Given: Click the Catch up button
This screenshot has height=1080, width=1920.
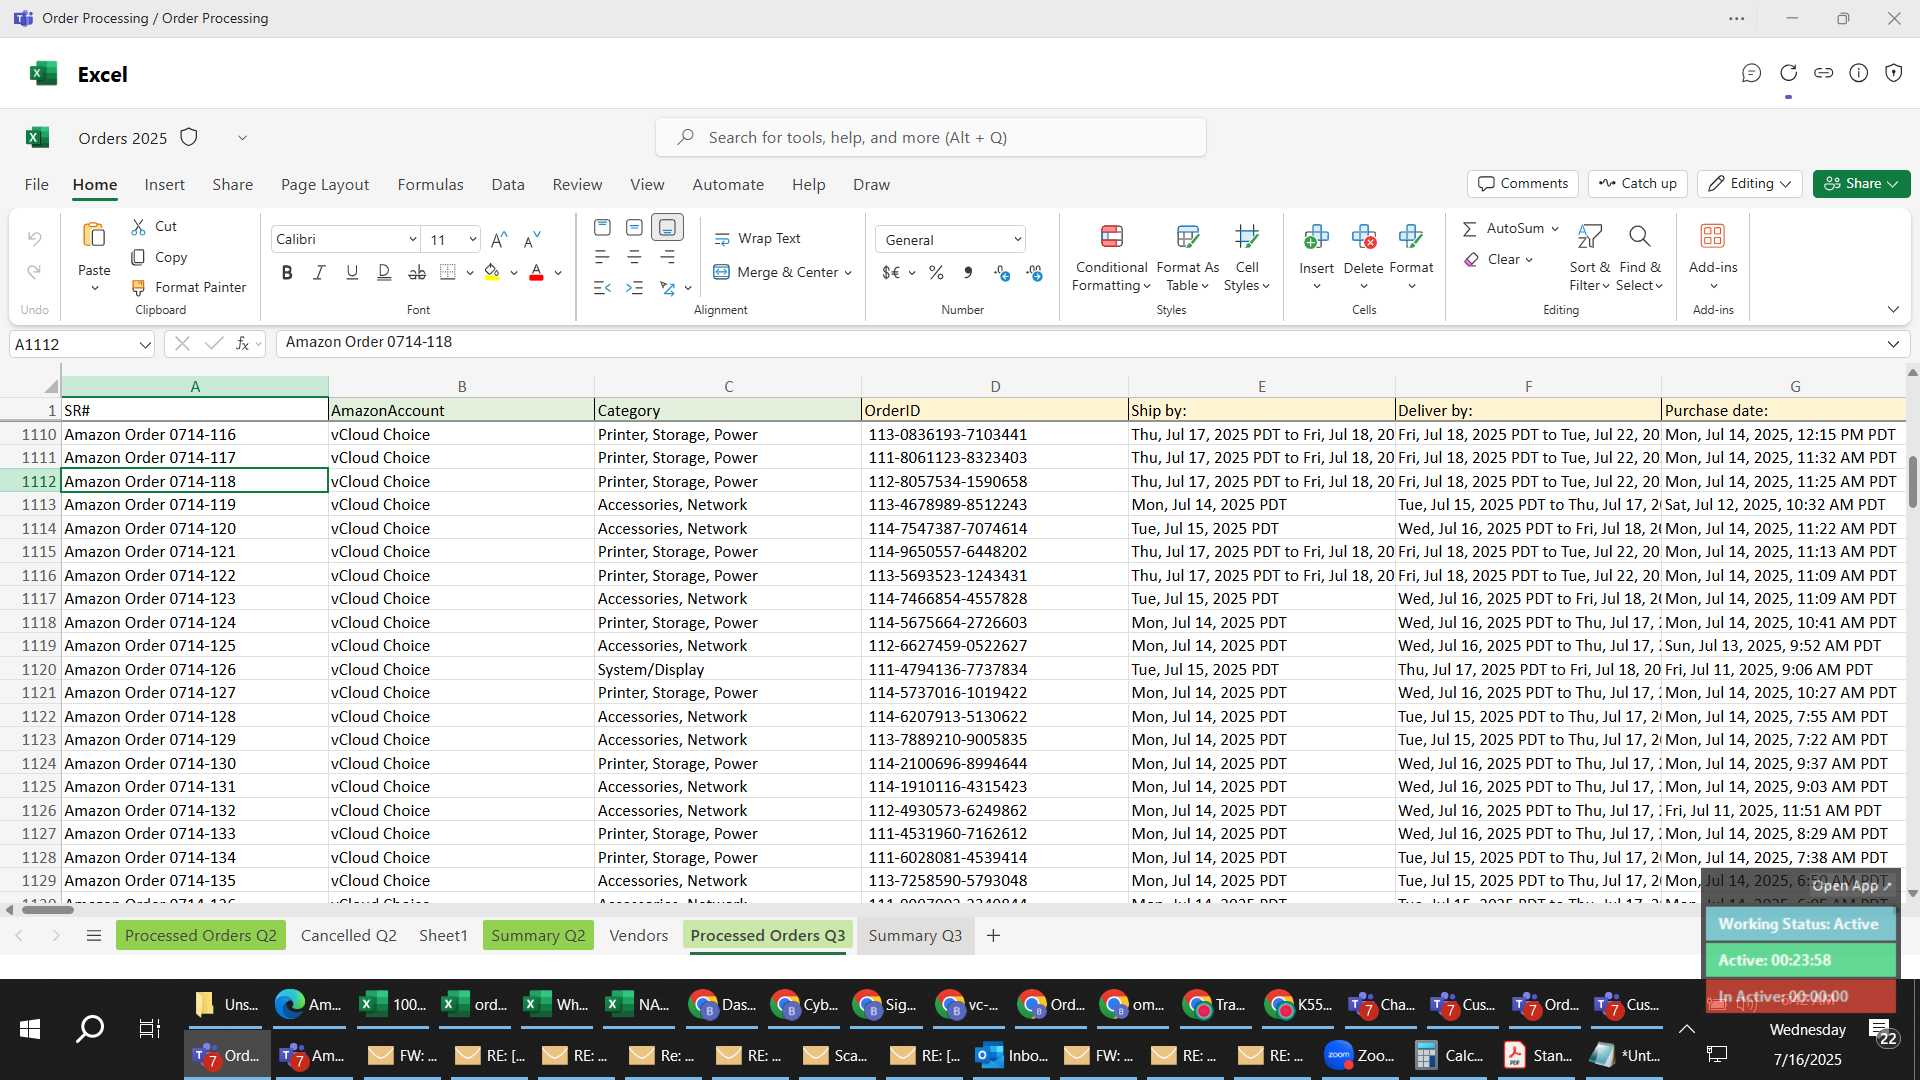Looking at the screenshot, I should pyautogui.click(x=1637, y=183).
